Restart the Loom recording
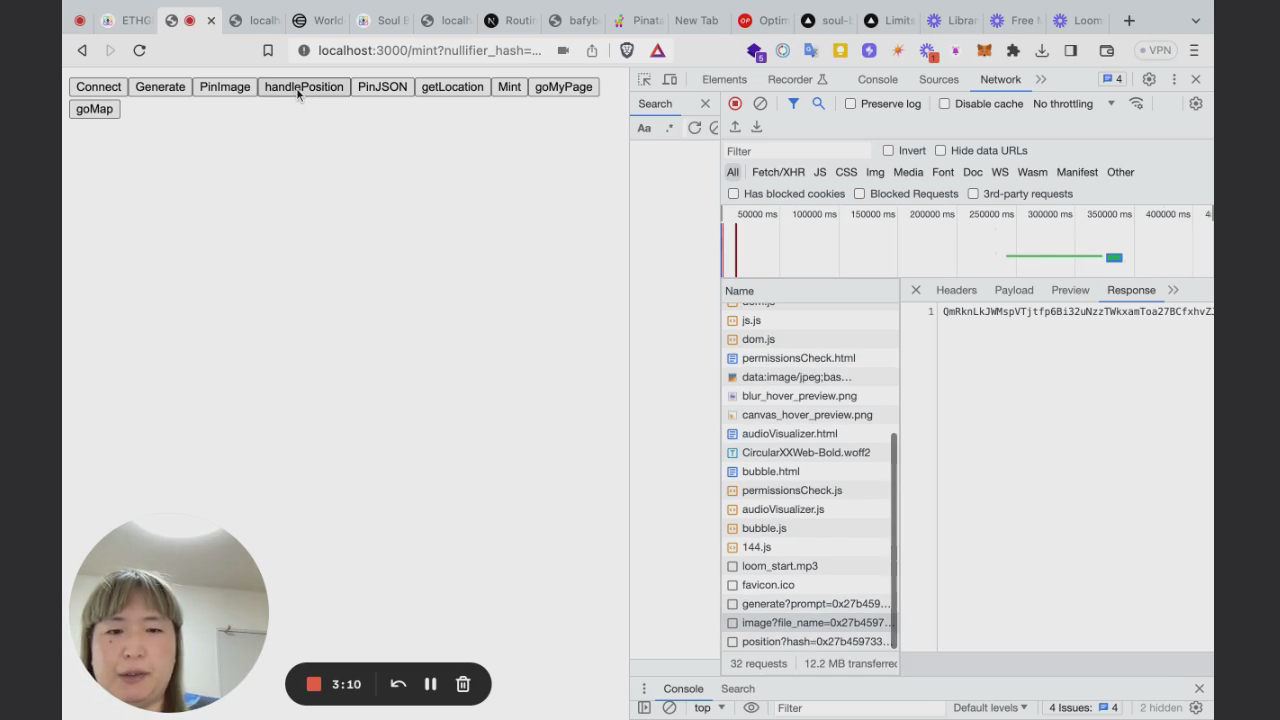Image resolution: width=1280 pixels, height=720 pixels. tap(398, 684)
